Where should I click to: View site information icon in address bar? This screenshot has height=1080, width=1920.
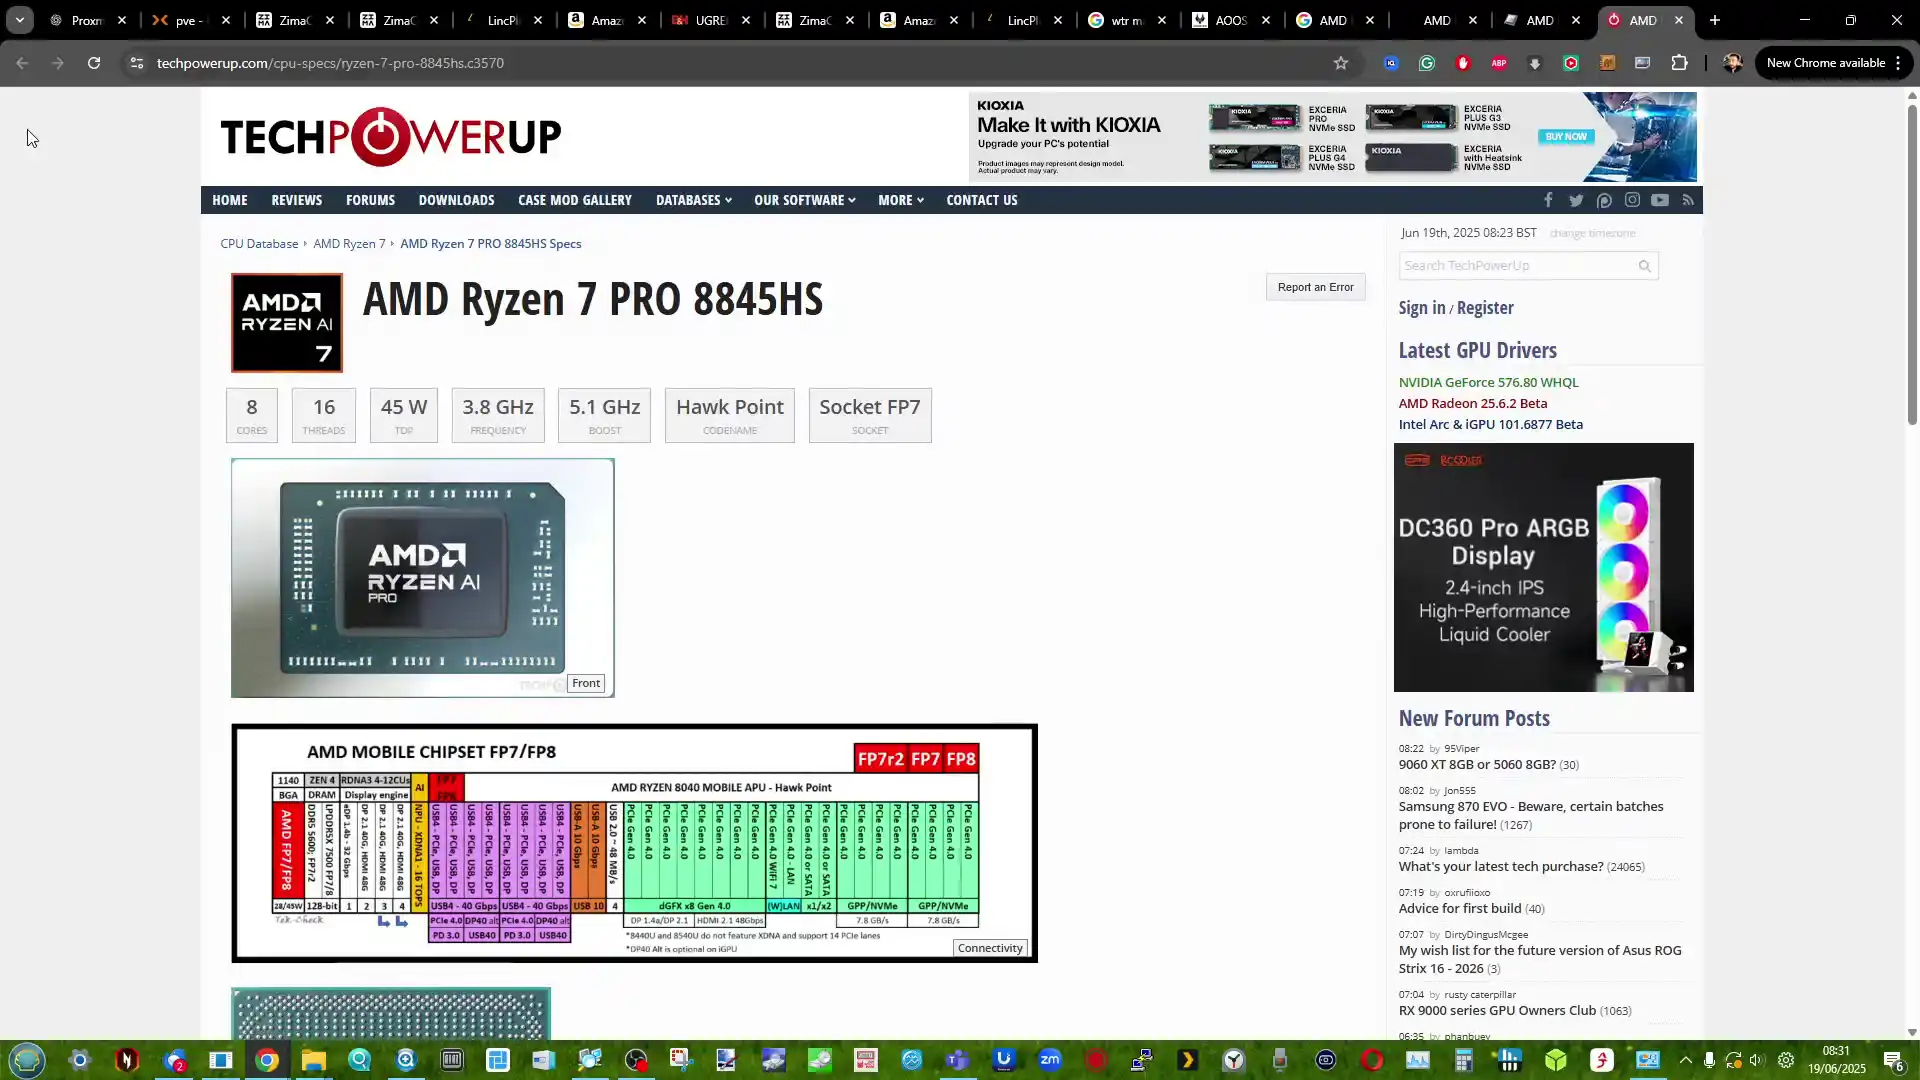pyautogui.click(x=136, y=63)
